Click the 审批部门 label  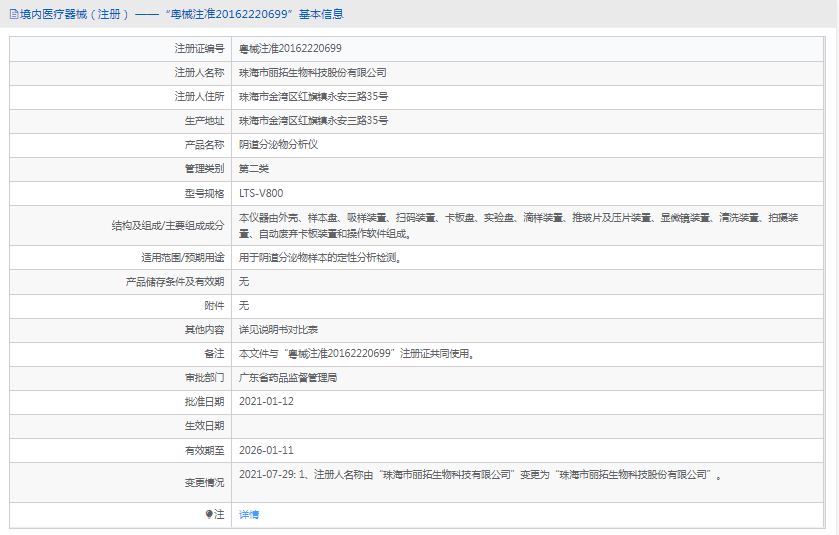coord(204,378)
